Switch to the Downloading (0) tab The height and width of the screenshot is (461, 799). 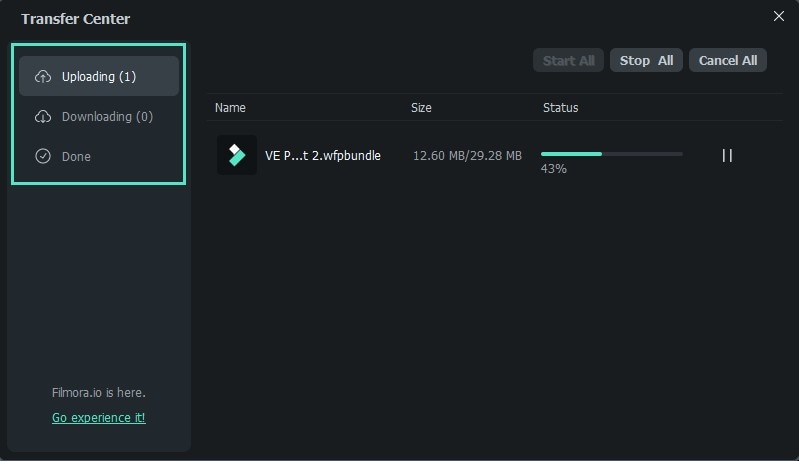(107, 117)
